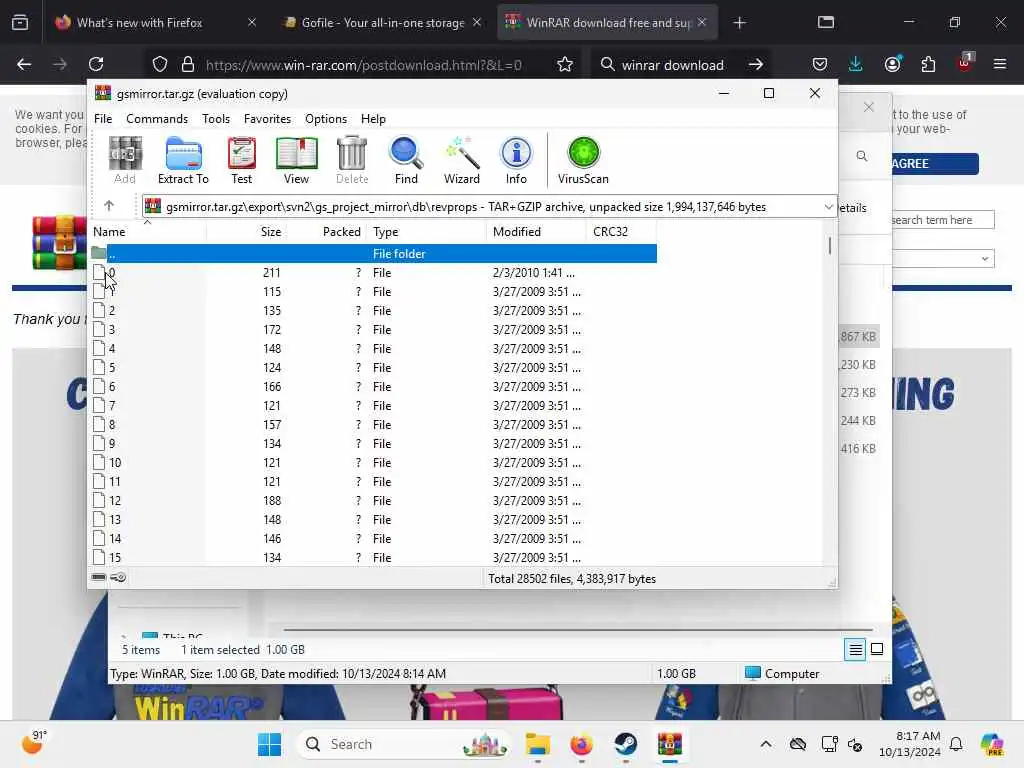The height and width of the screenshot is (768, 1024).
Task: Open File Explorer from taskbar
Action: [x=537, y=744]
